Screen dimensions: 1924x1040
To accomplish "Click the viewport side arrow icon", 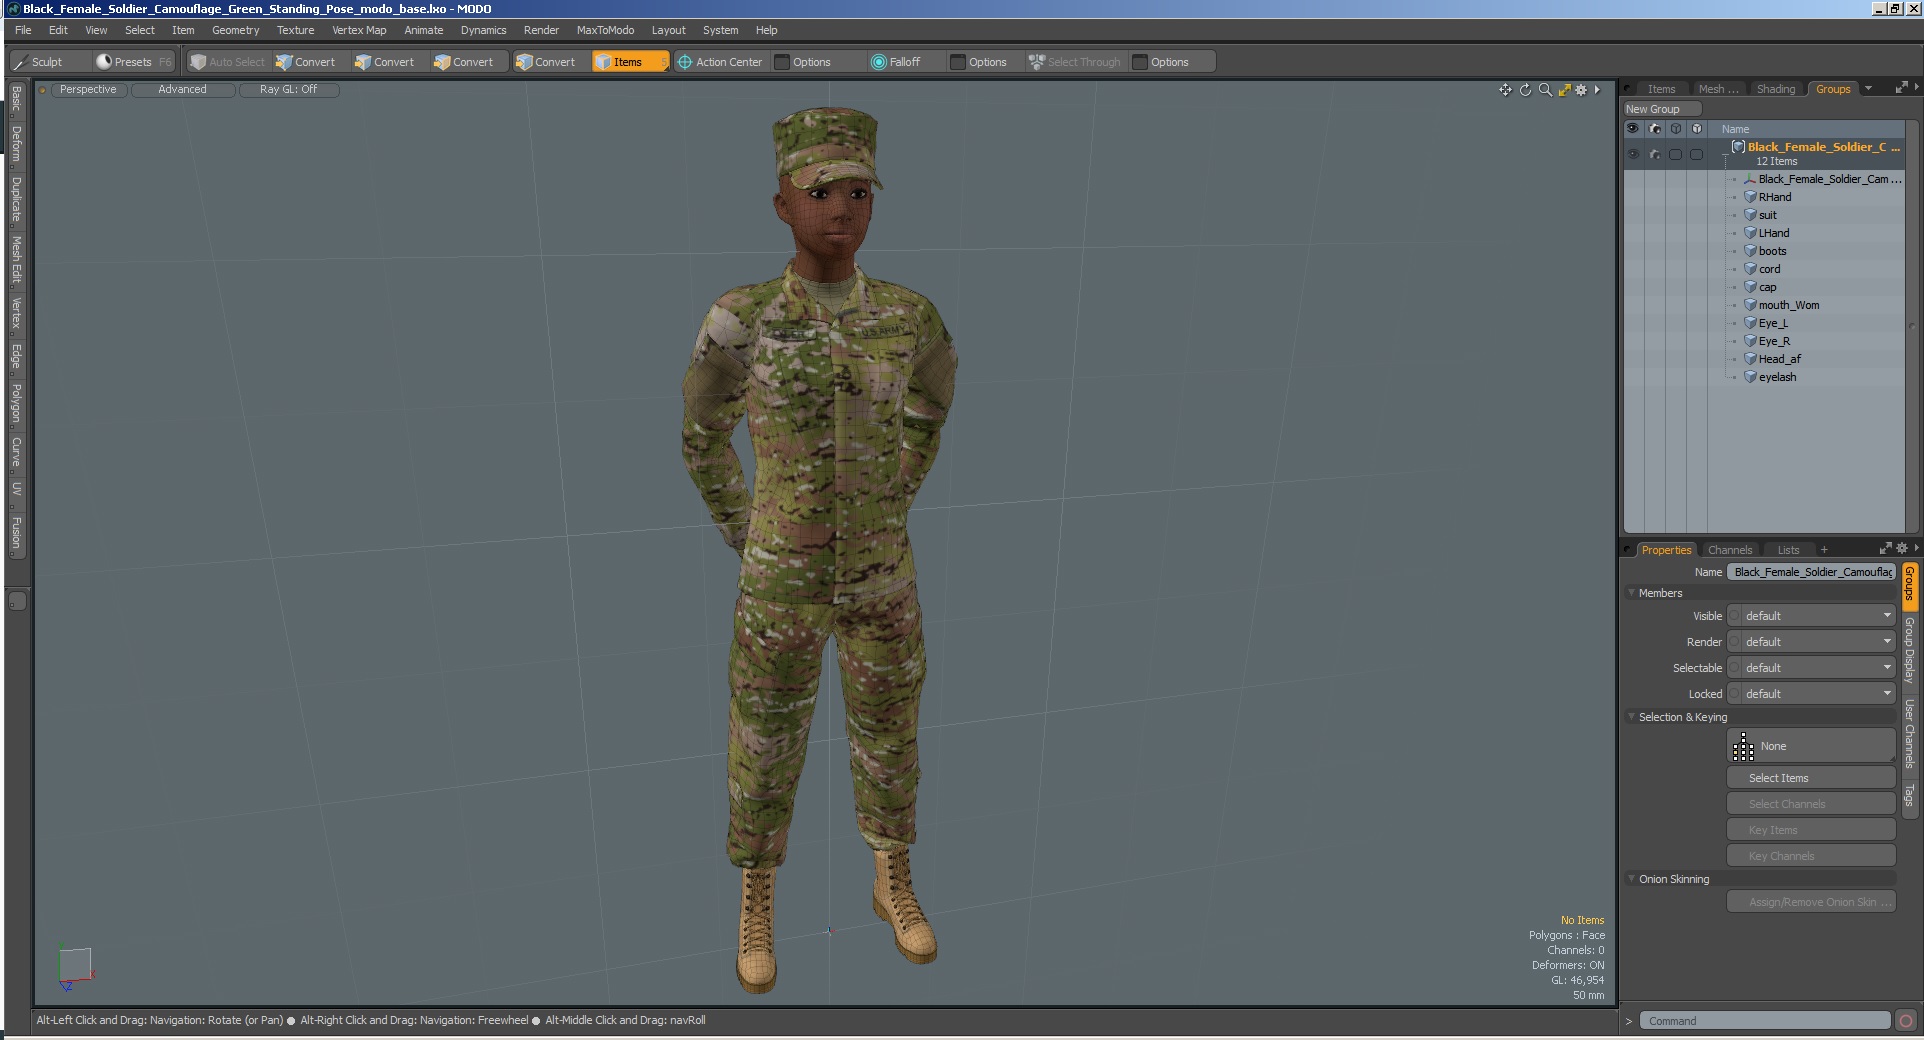I will (x=1597, y=90).
